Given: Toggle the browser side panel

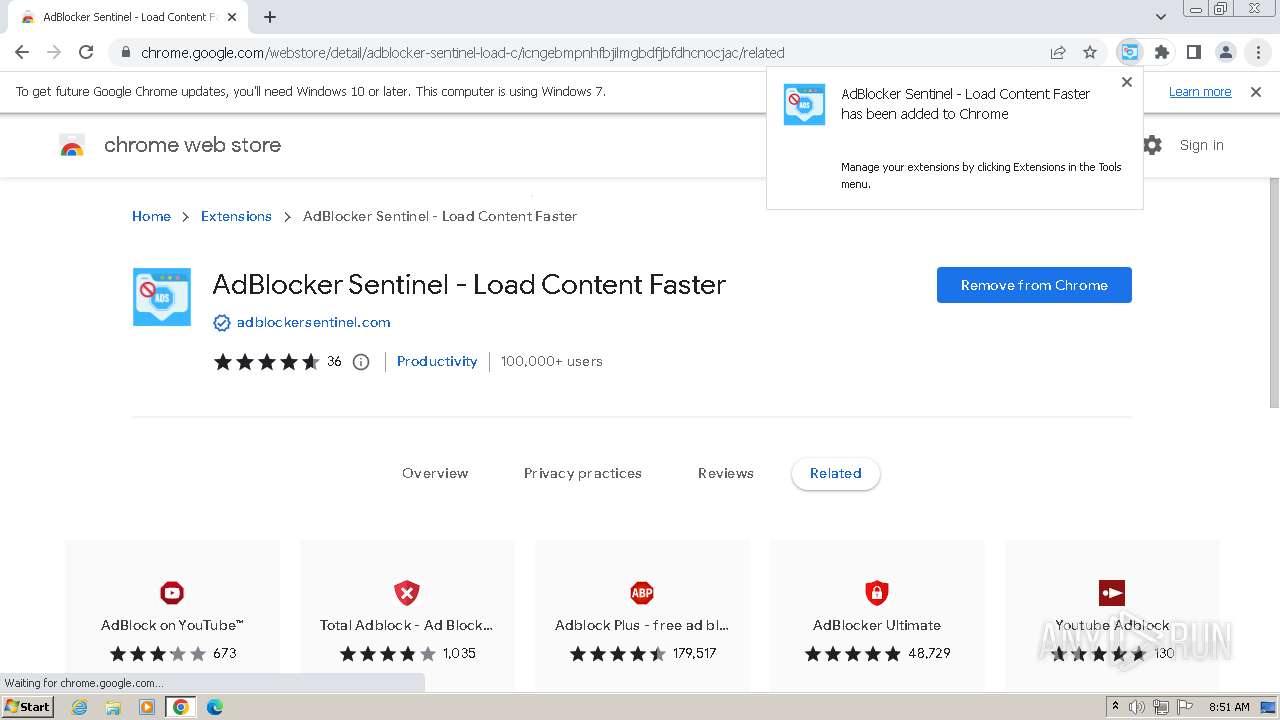Looking at the screenshot, I should pos(1193,53).
